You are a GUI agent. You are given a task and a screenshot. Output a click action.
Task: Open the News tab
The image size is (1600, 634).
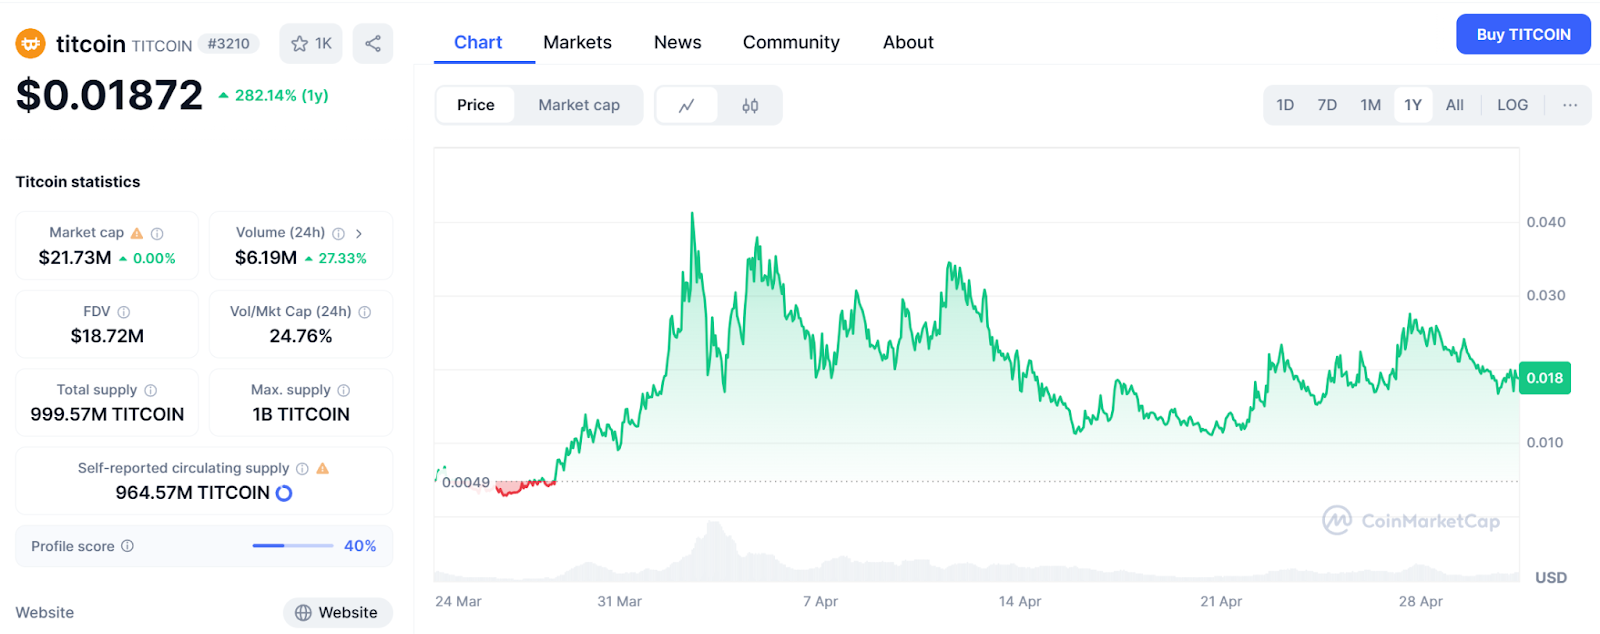(x=677, y=42)
